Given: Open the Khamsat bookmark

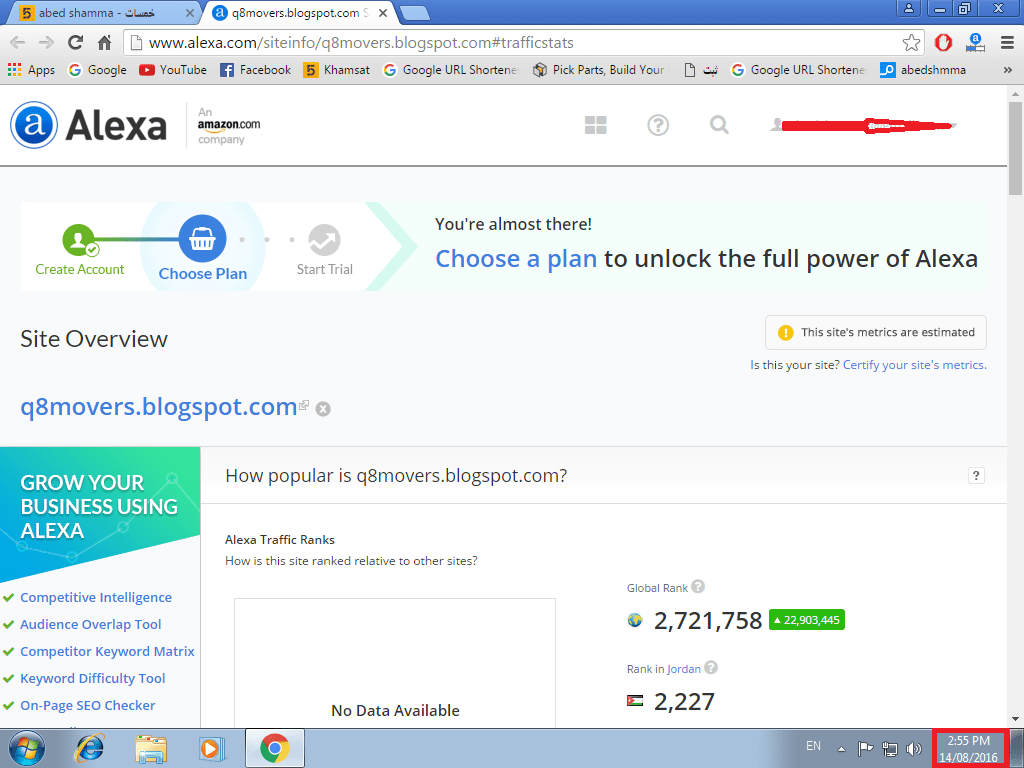Looking at the screenshot, I should coord(336,70).
